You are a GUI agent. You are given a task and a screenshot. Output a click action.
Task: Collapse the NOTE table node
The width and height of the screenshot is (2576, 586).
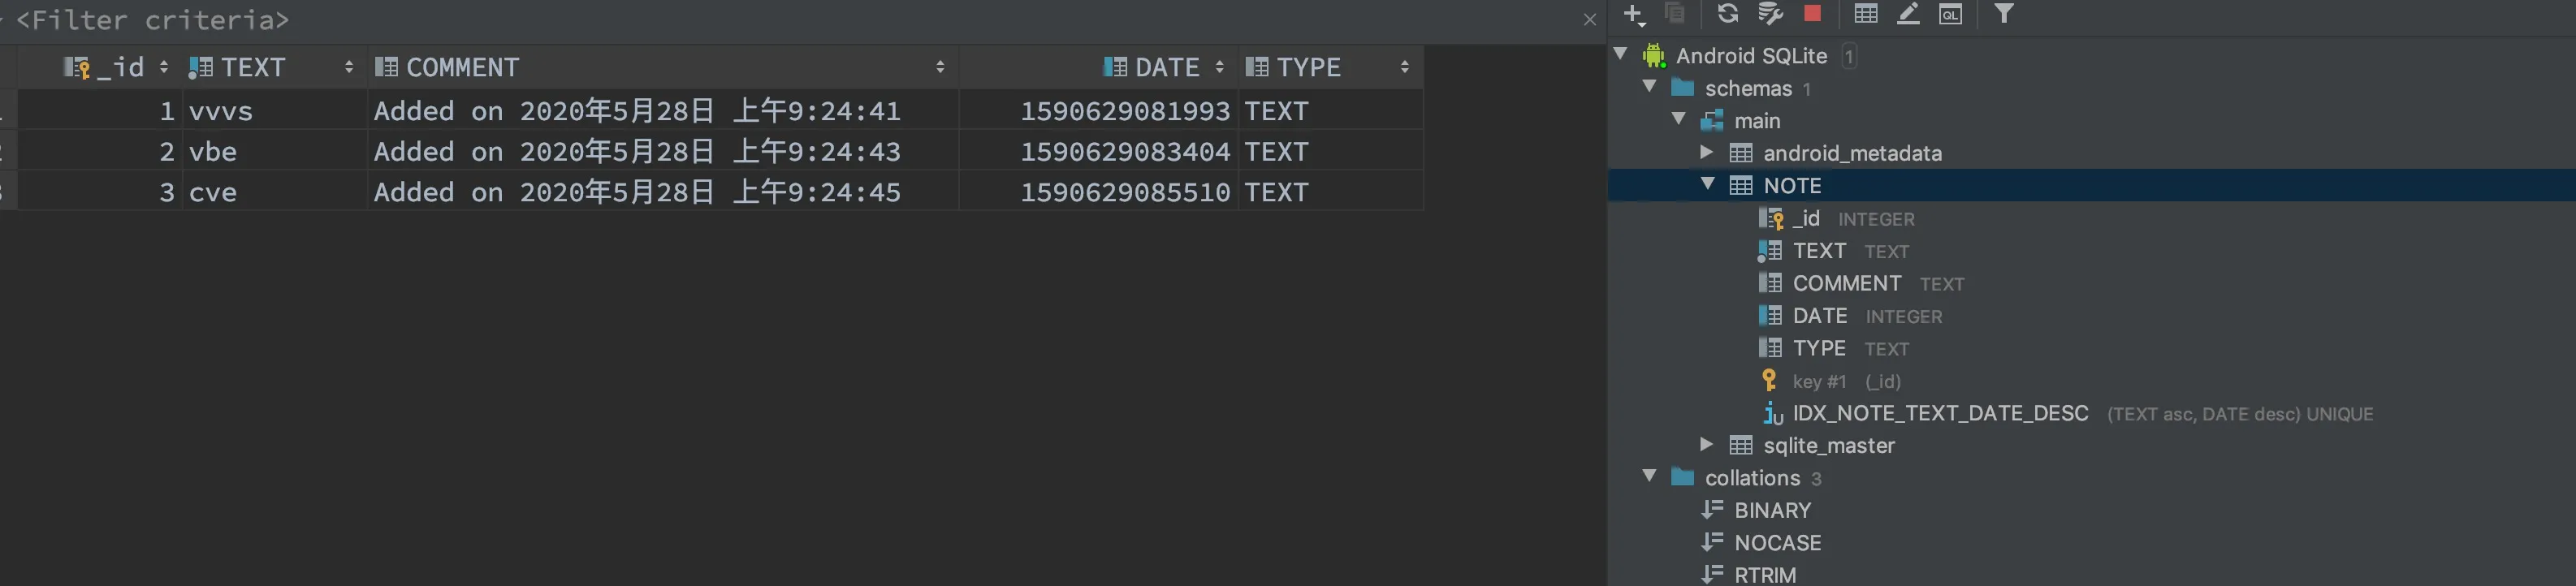(x=1708, y=184)
